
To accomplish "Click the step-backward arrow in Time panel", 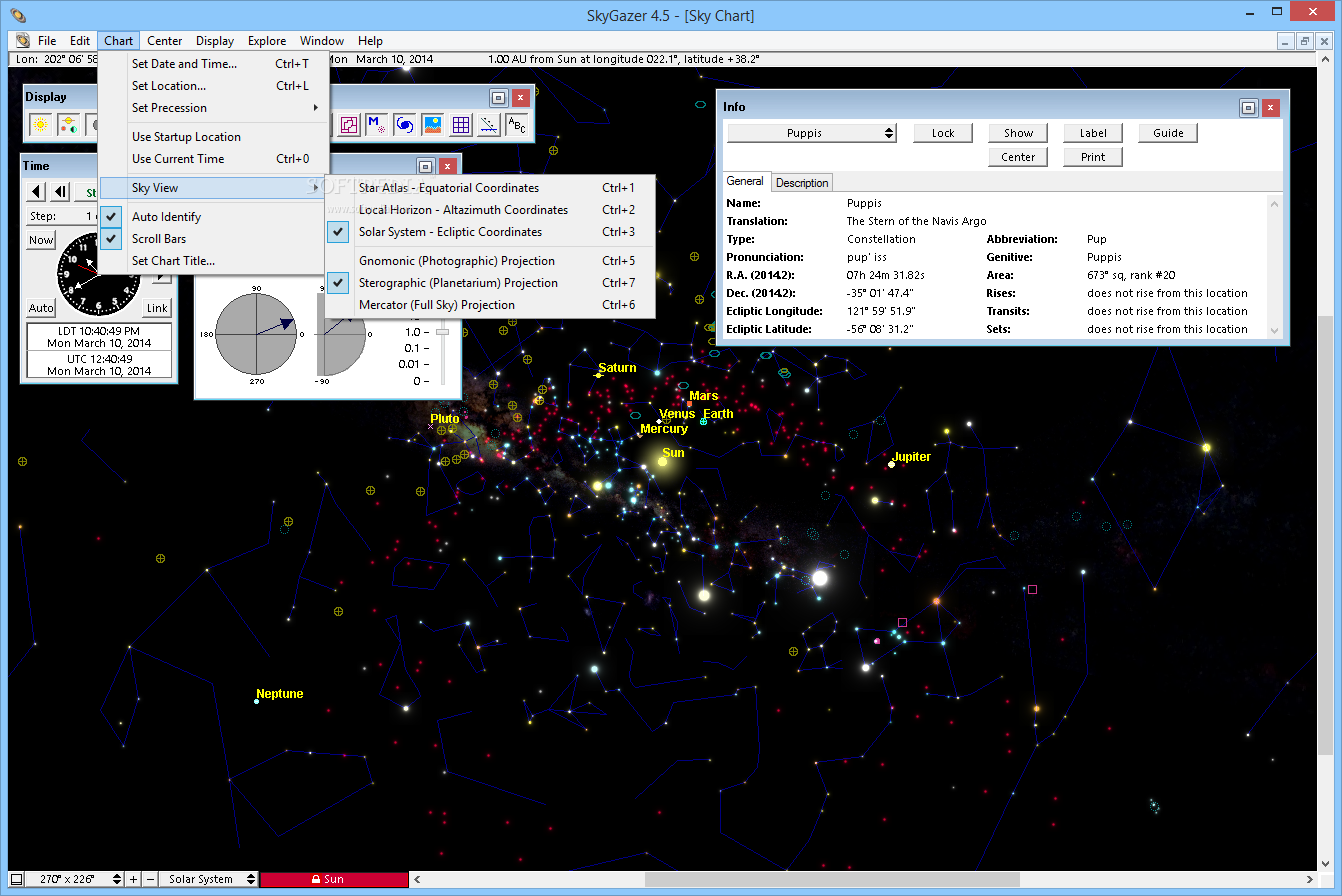I will 60,191.
